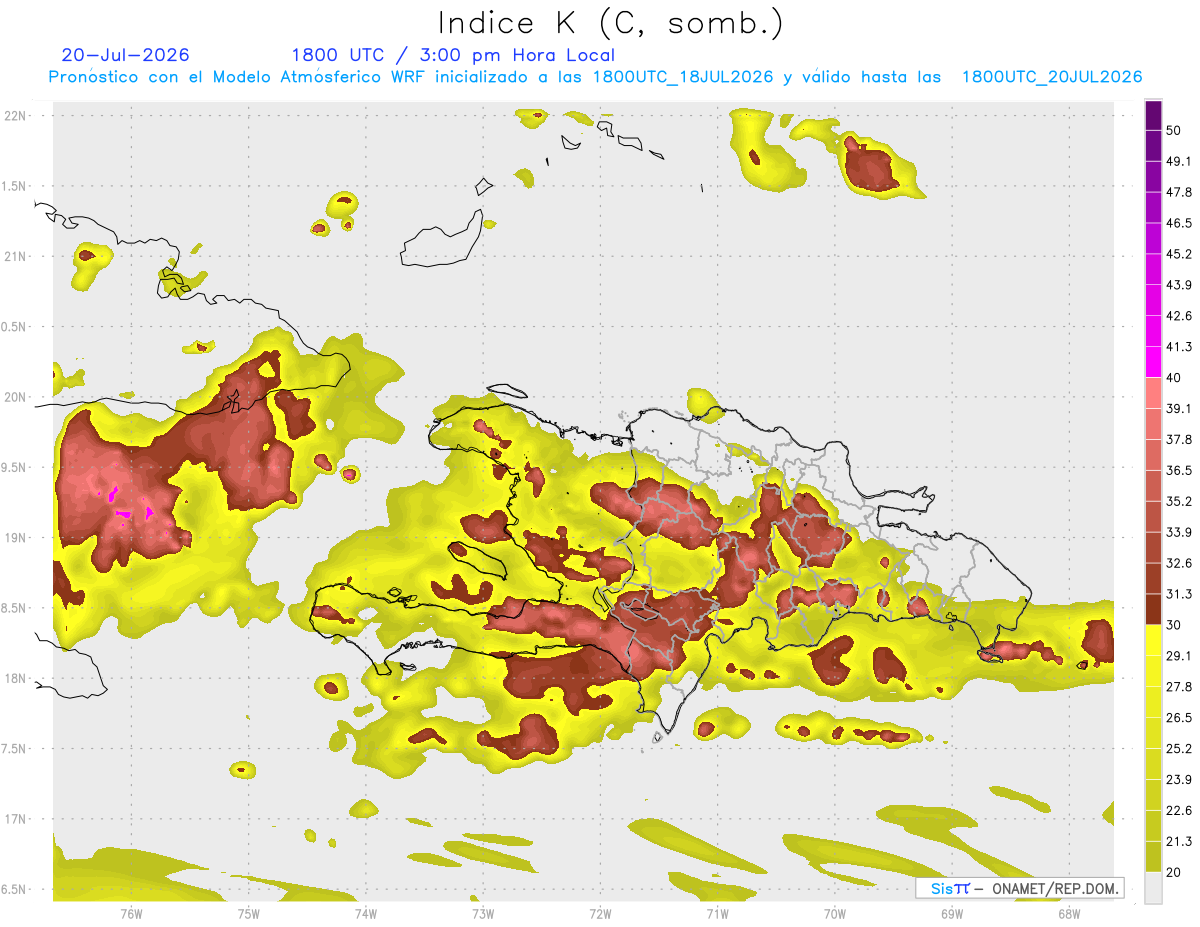
Task: Click the longitude label "71W"
Action: 717,914
